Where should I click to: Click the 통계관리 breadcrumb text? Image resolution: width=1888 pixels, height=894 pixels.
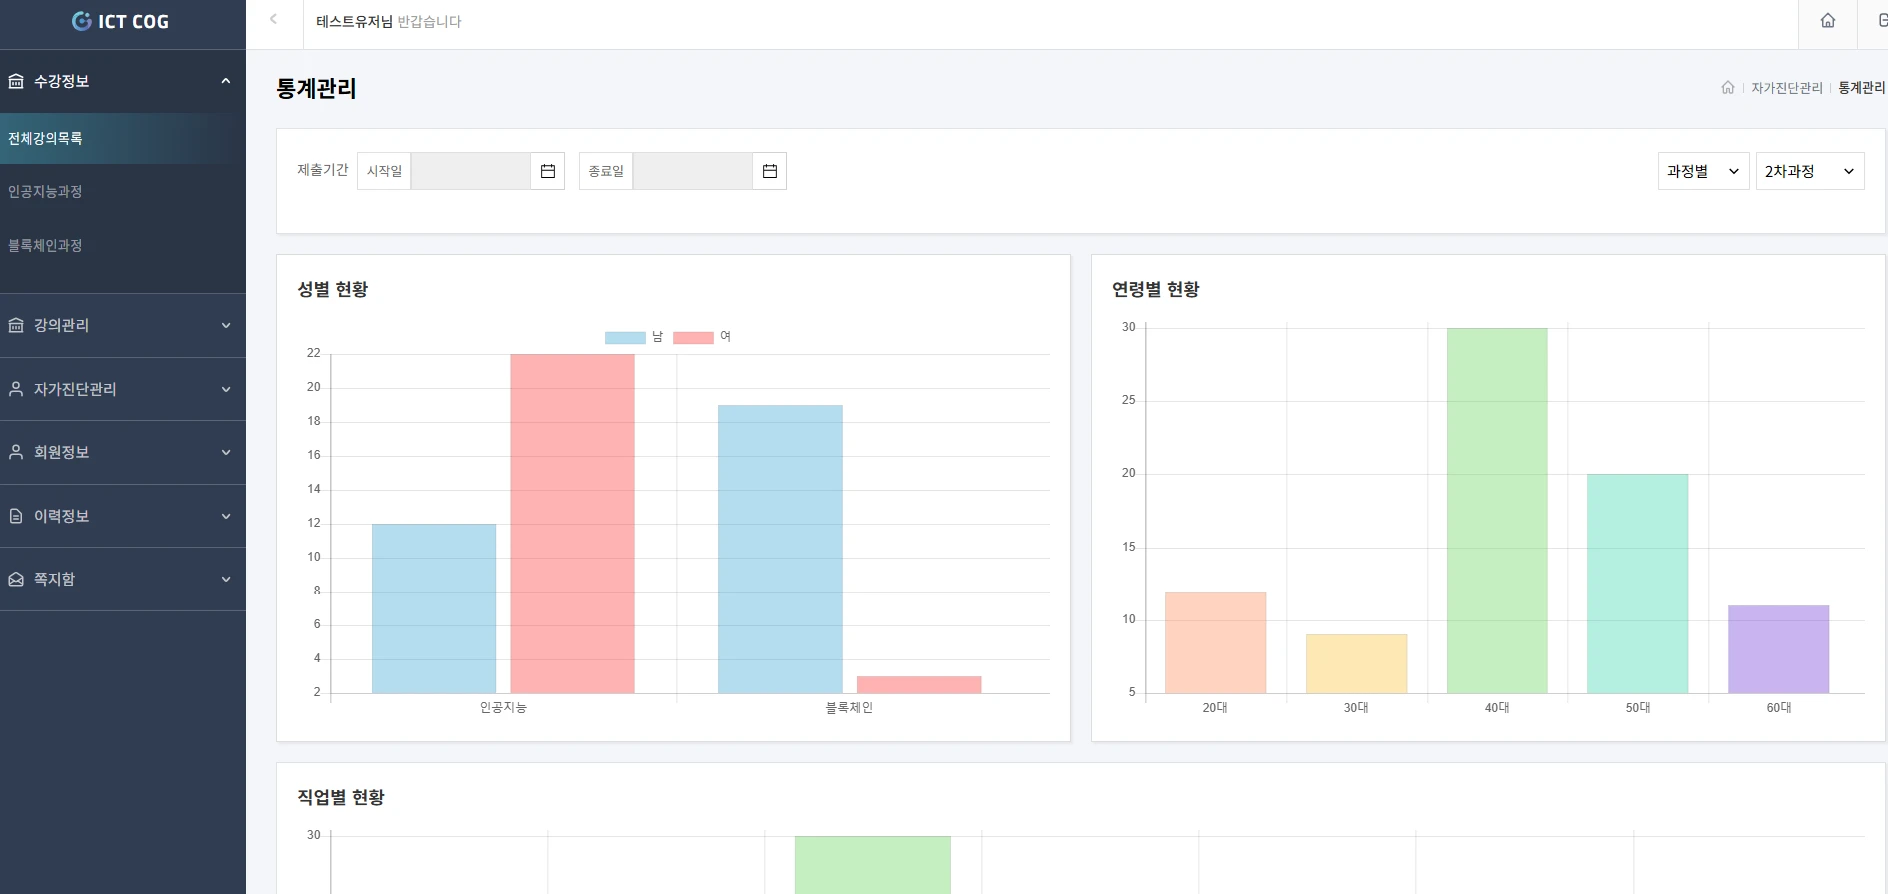(1862, 88)
